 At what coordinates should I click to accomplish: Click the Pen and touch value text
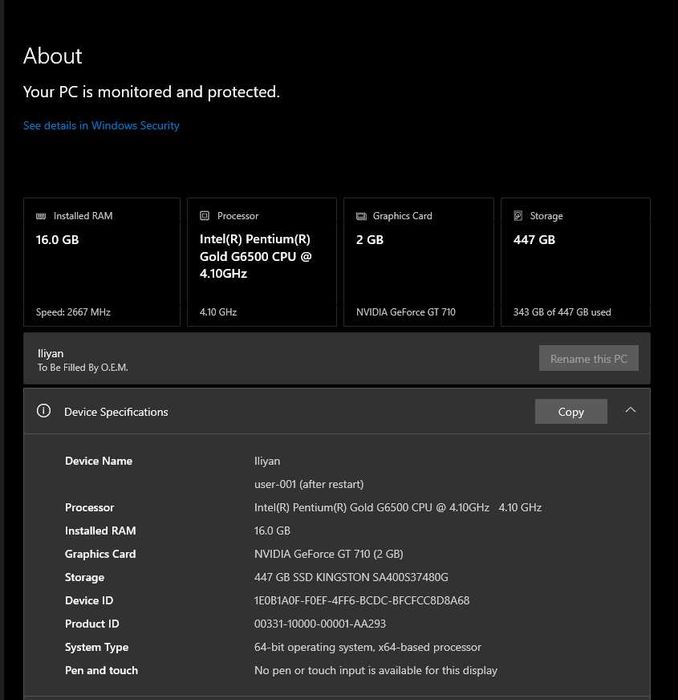[x=375, y=670]
